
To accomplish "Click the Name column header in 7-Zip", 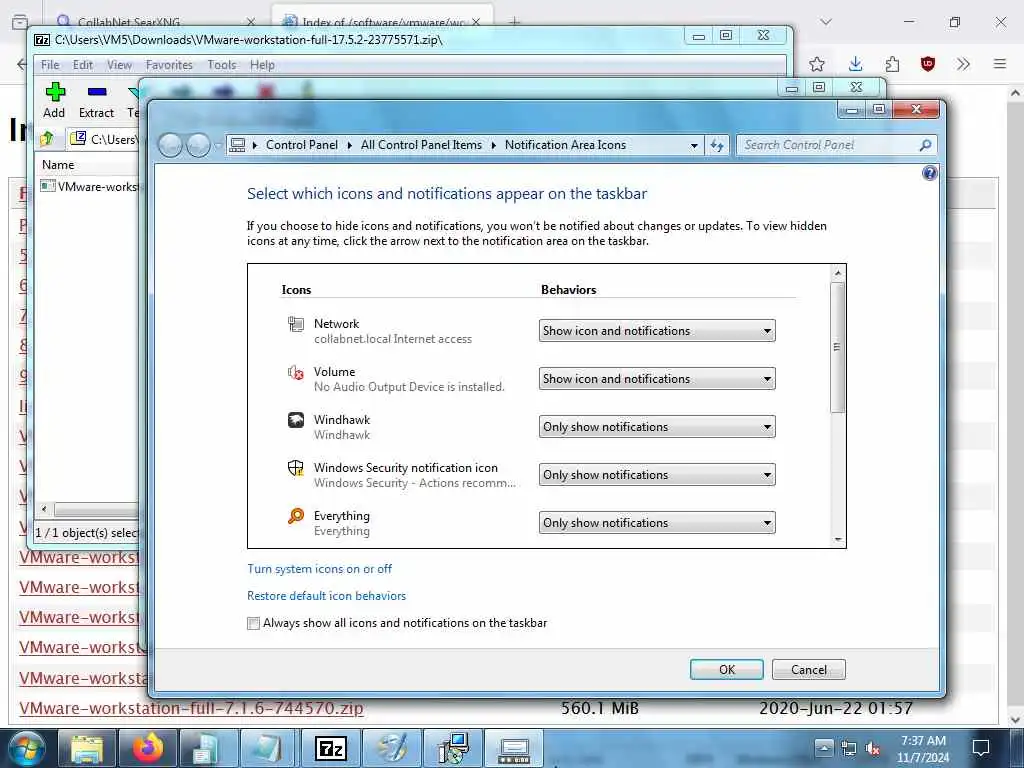I will tap(58, 165).
